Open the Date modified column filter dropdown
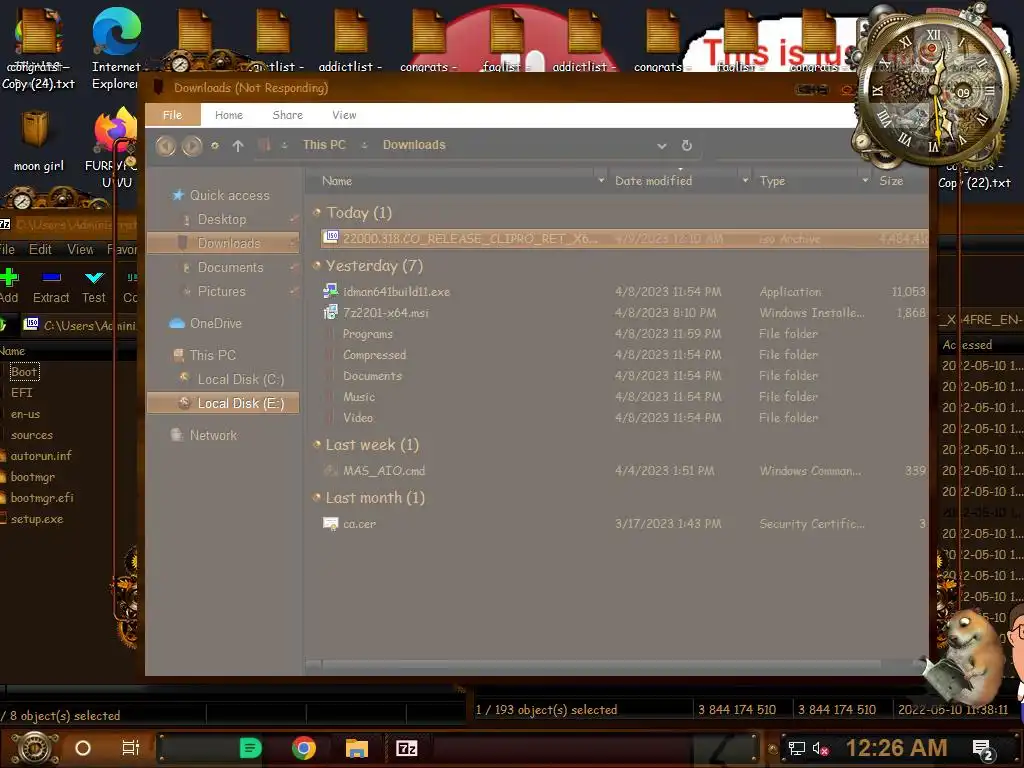1024x768 pixels. click(745, 180)
